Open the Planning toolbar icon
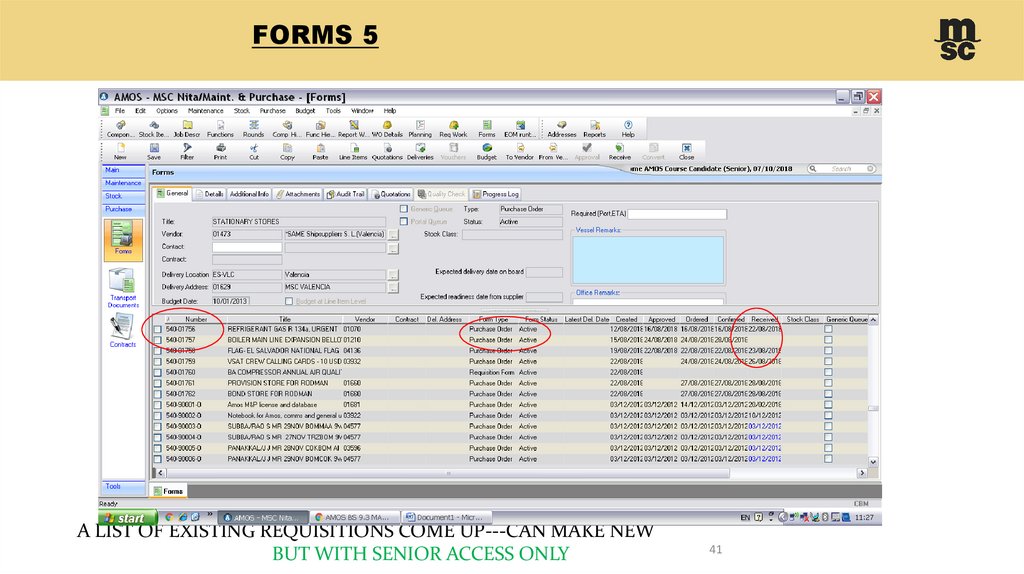Viewport: 1024px width, 574px height. (420, 129)
